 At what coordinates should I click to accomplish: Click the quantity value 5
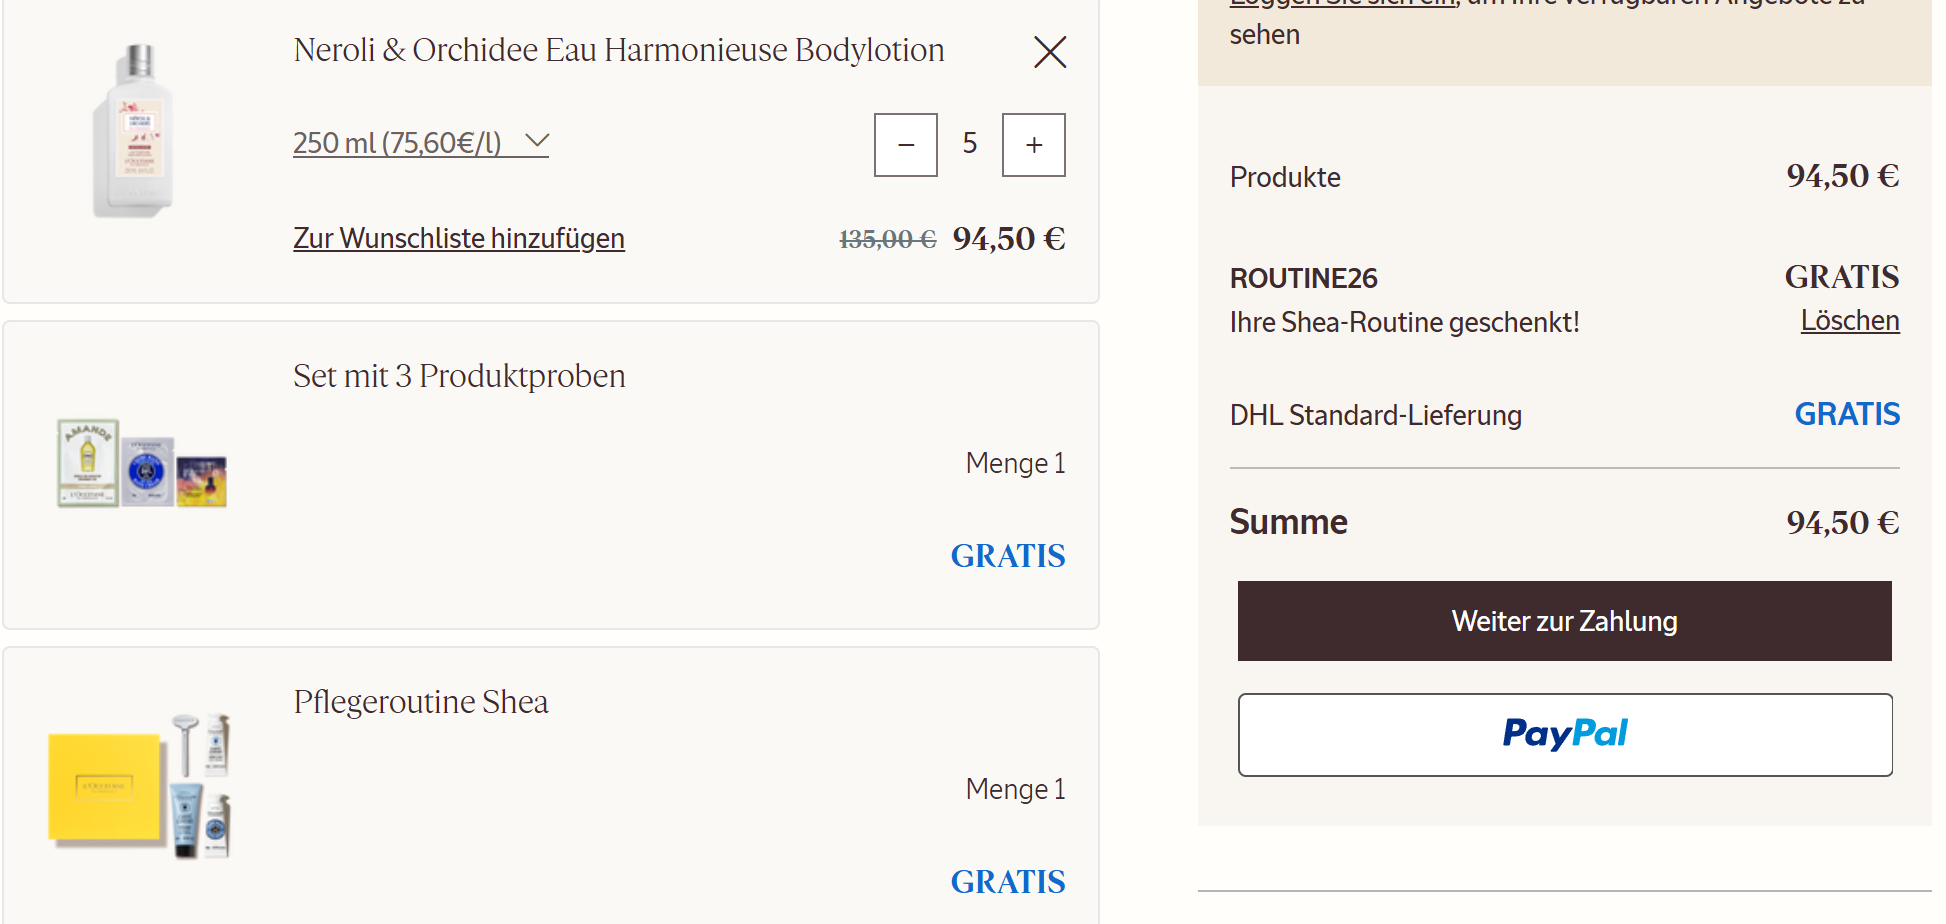pyautogui.click(x=970, y=144)
